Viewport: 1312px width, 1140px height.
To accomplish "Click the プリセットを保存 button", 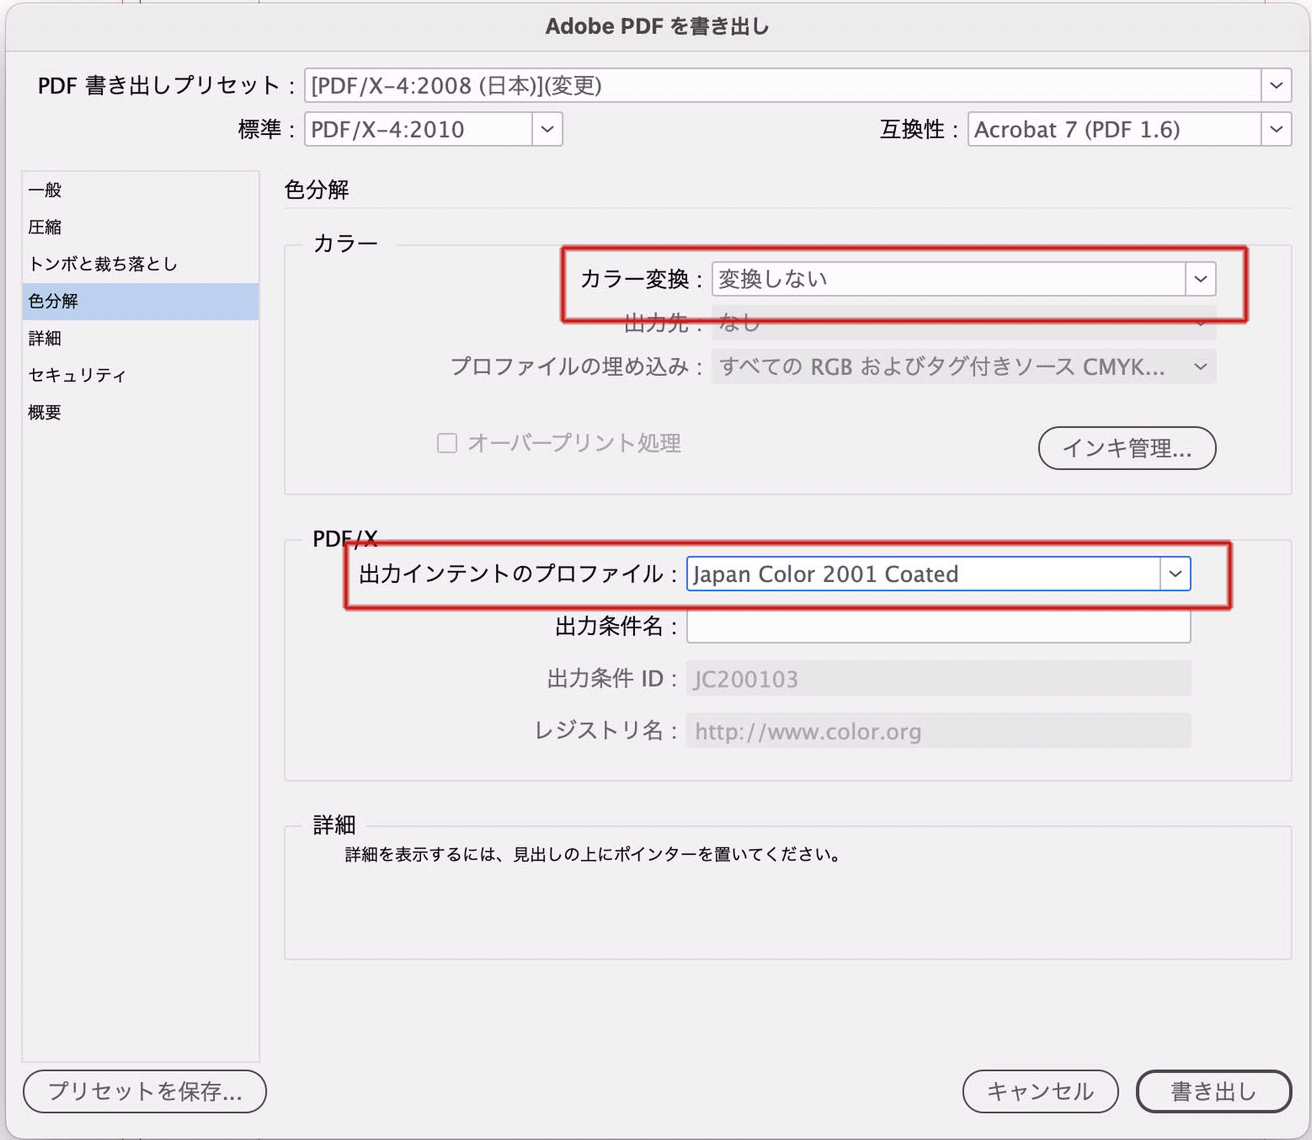I will click(x=145, y=1091).
